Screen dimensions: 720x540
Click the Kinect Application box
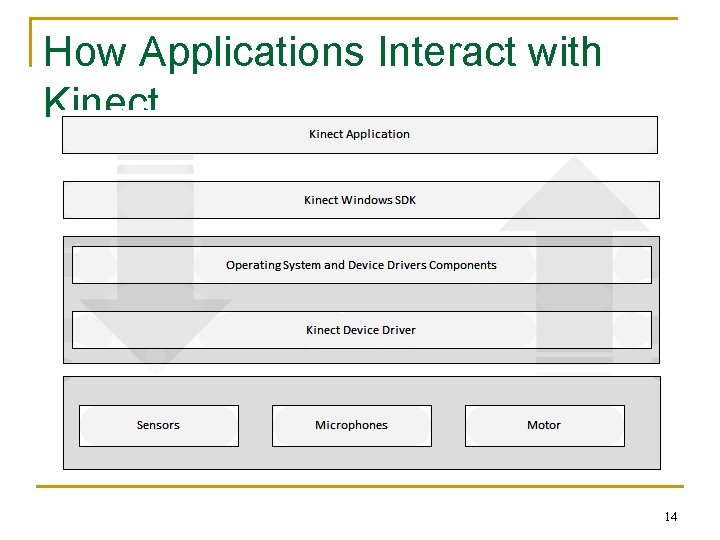[x=360, y=135]
